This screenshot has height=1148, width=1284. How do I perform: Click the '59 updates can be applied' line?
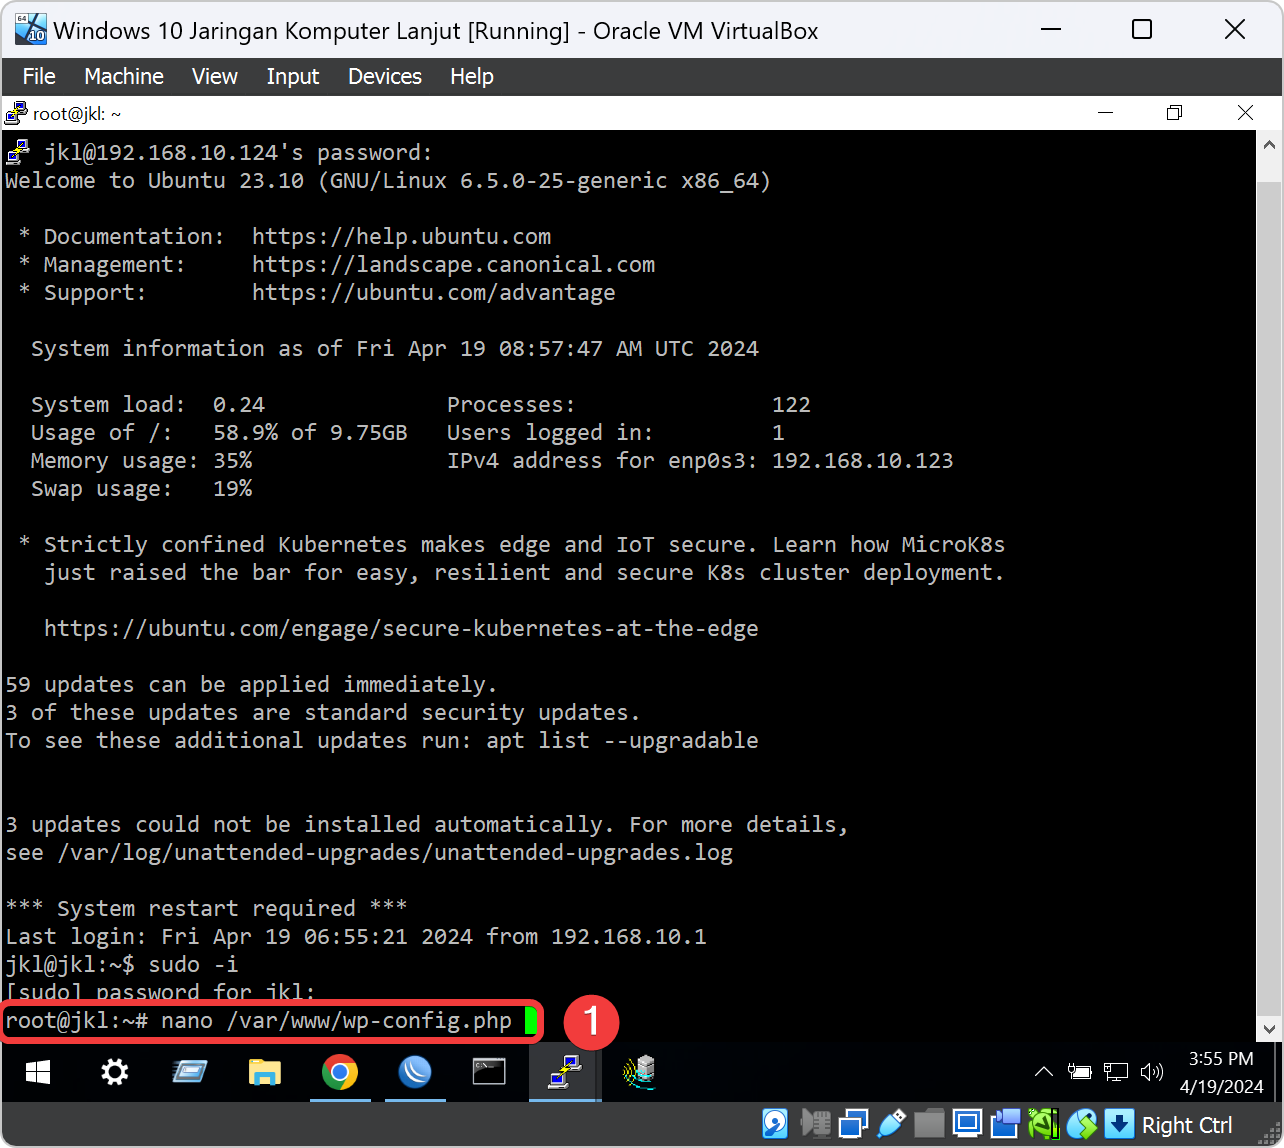pyautogui.click(x=251, y=685)
